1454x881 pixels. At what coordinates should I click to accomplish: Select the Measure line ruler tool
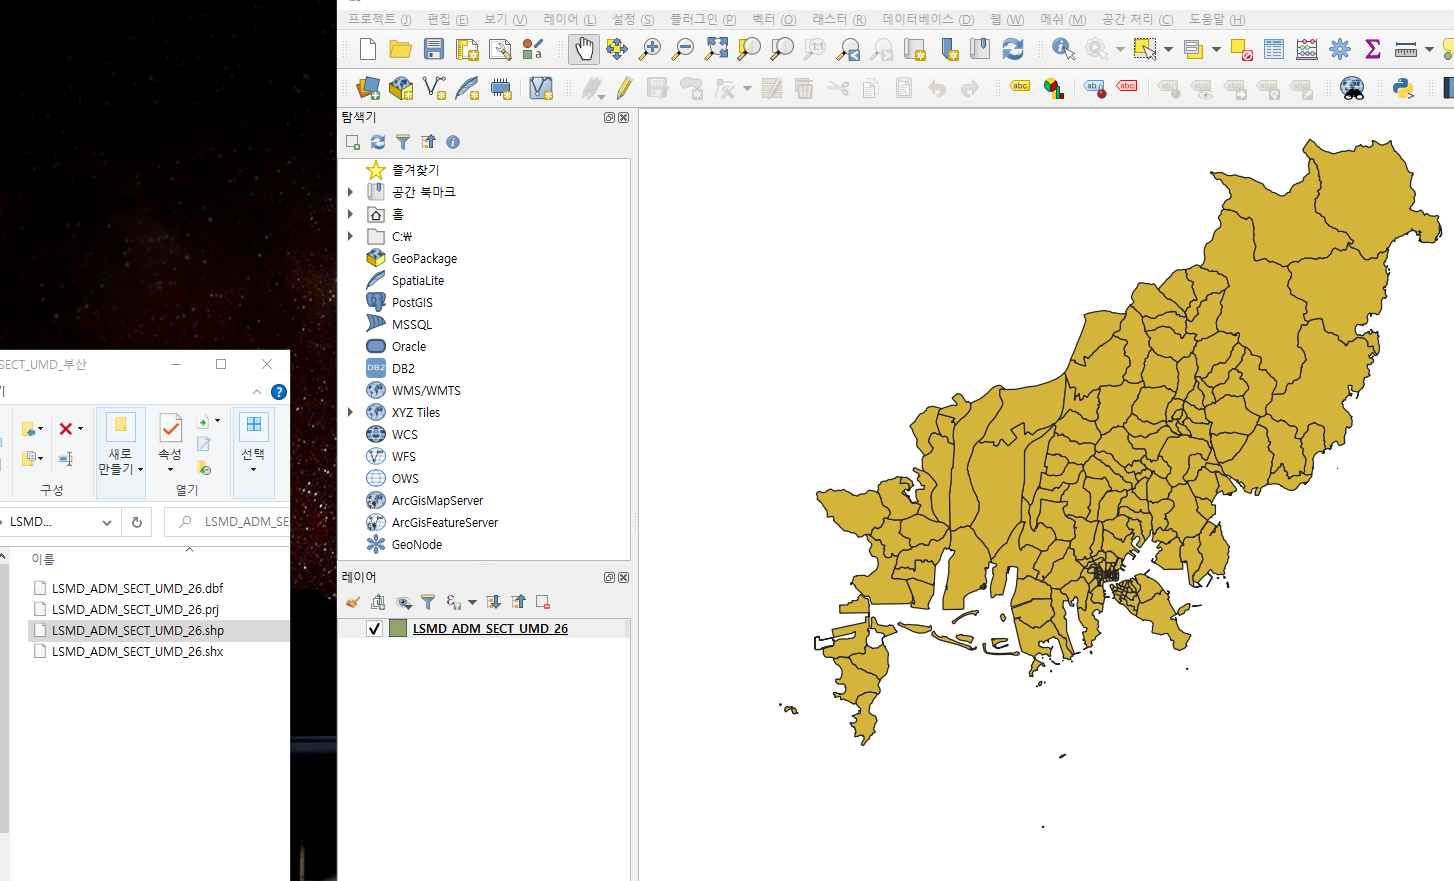pyautogui.click(x=1406, y=49)
